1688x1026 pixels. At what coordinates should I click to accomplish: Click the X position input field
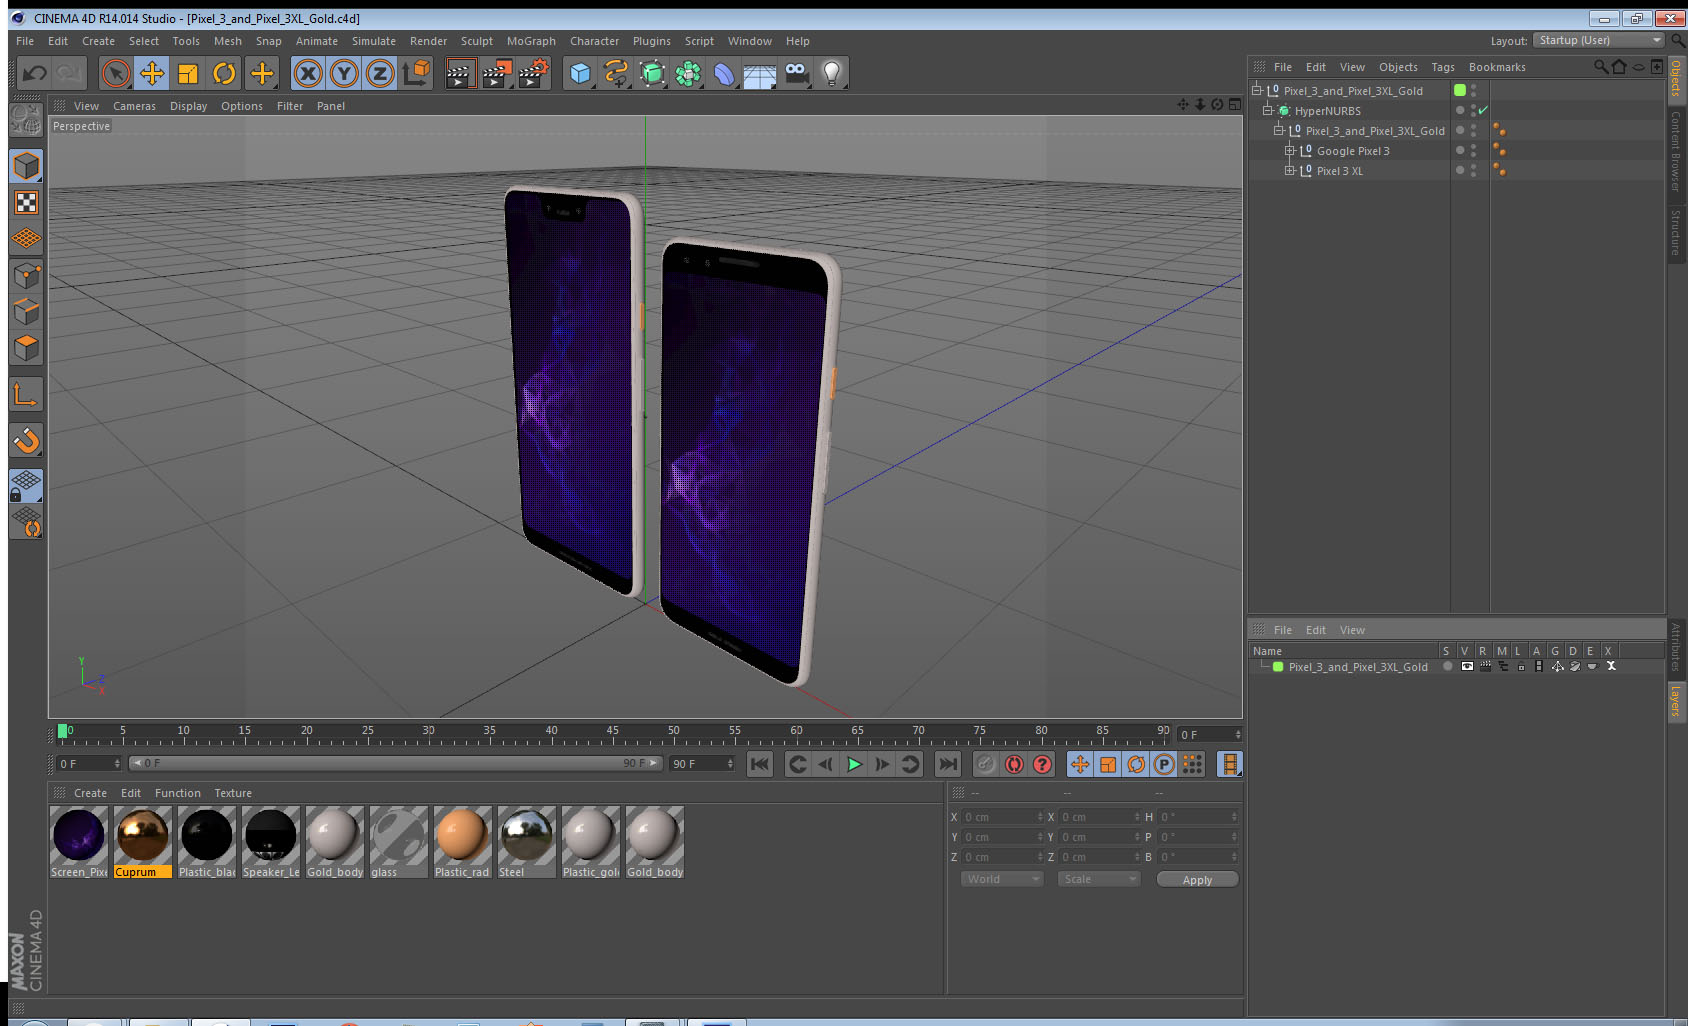click(x=1002, y=817)
